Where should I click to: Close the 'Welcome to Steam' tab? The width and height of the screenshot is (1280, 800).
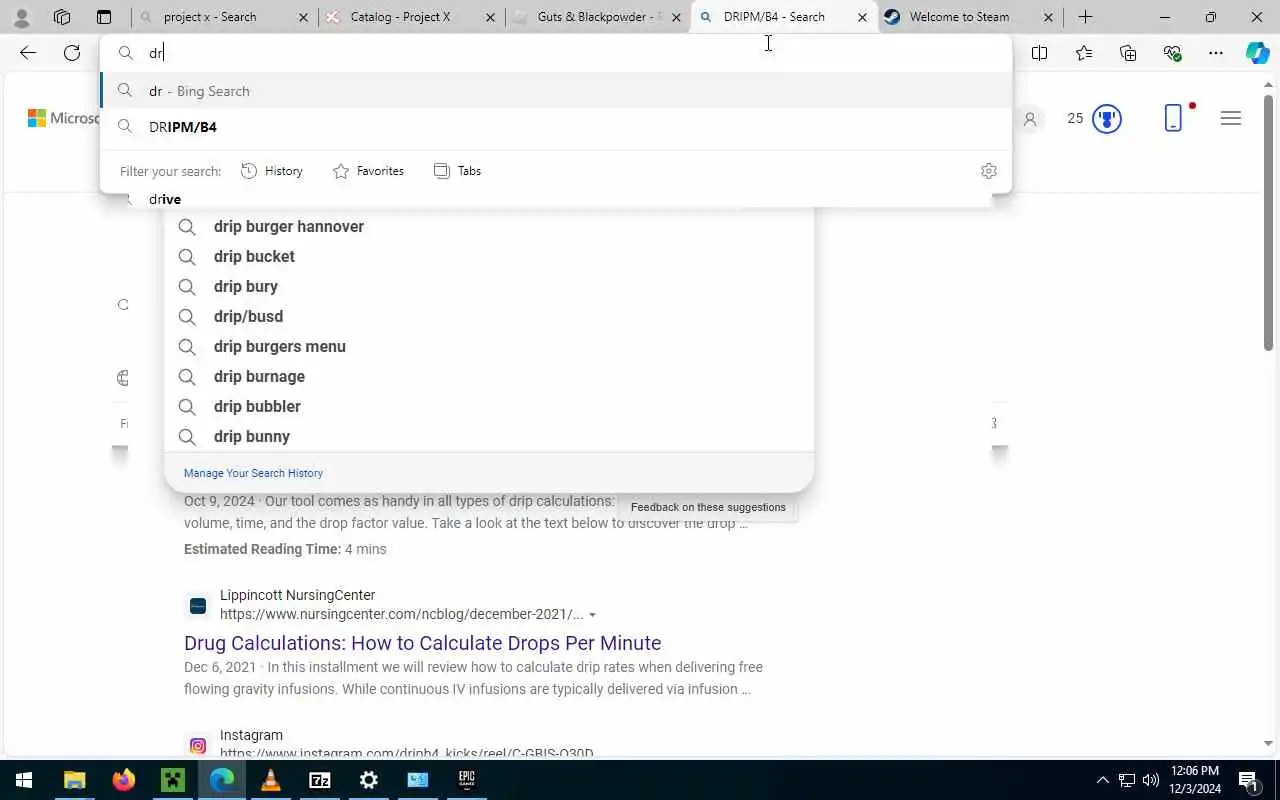1048,17
